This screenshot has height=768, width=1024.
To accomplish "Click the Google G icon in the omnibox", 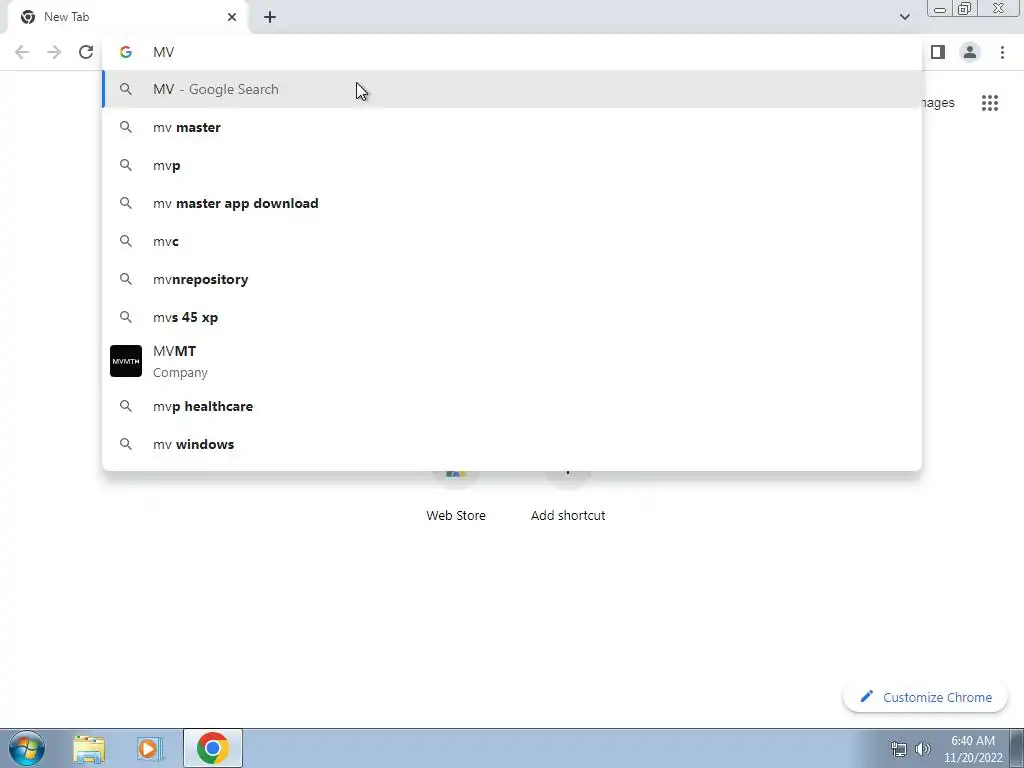I will (125, 52).
